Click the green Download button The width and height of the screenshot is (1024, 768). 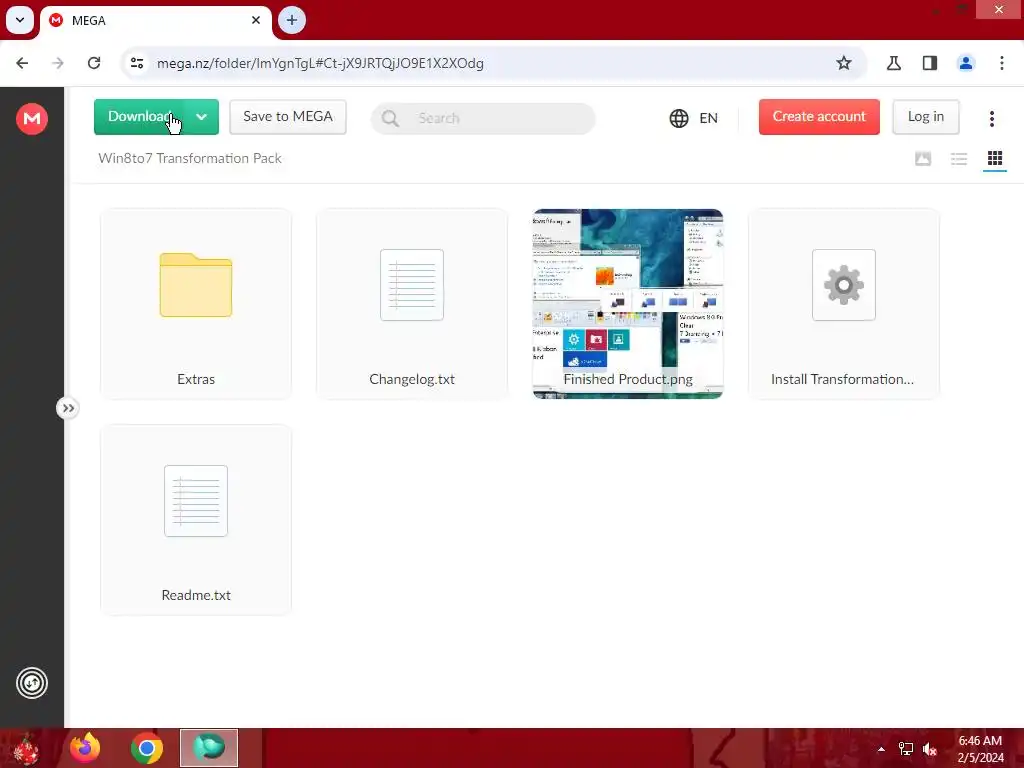[139, 117]
